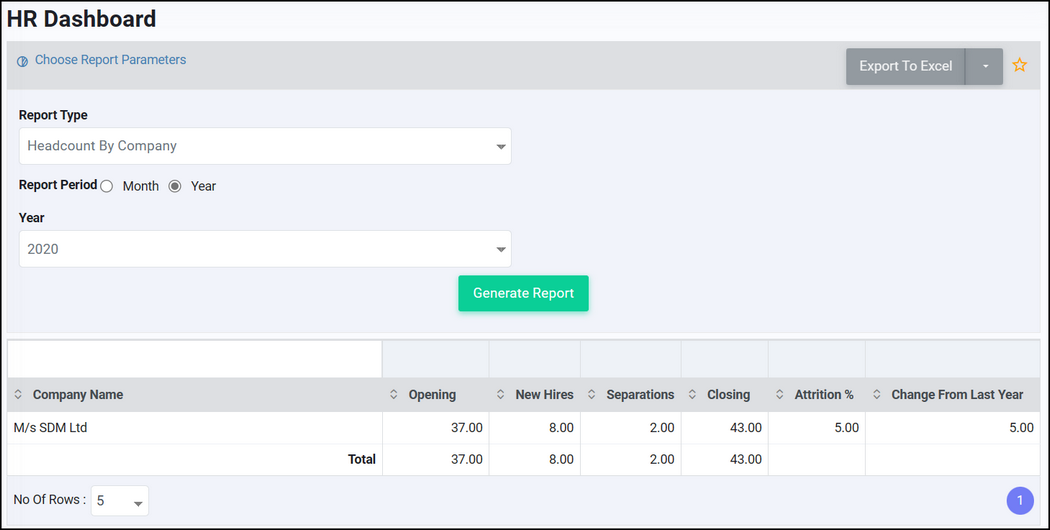Click the M/s SDM Ltd row

523,427
